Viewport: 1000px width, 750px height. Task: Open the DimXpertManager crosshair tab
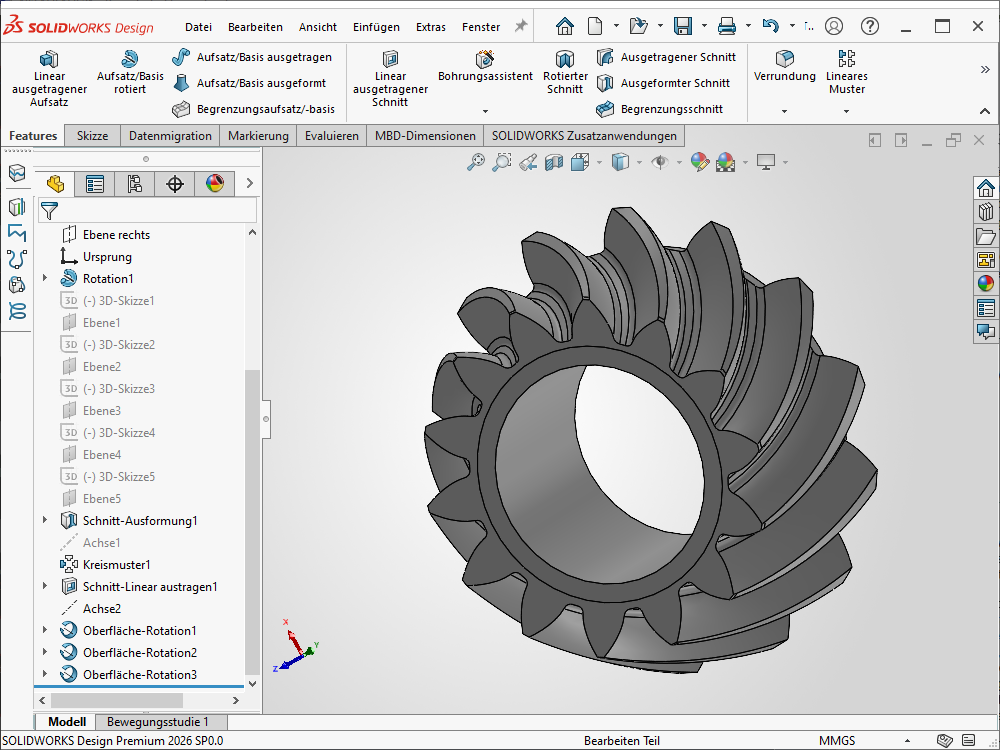click(175, 183)
